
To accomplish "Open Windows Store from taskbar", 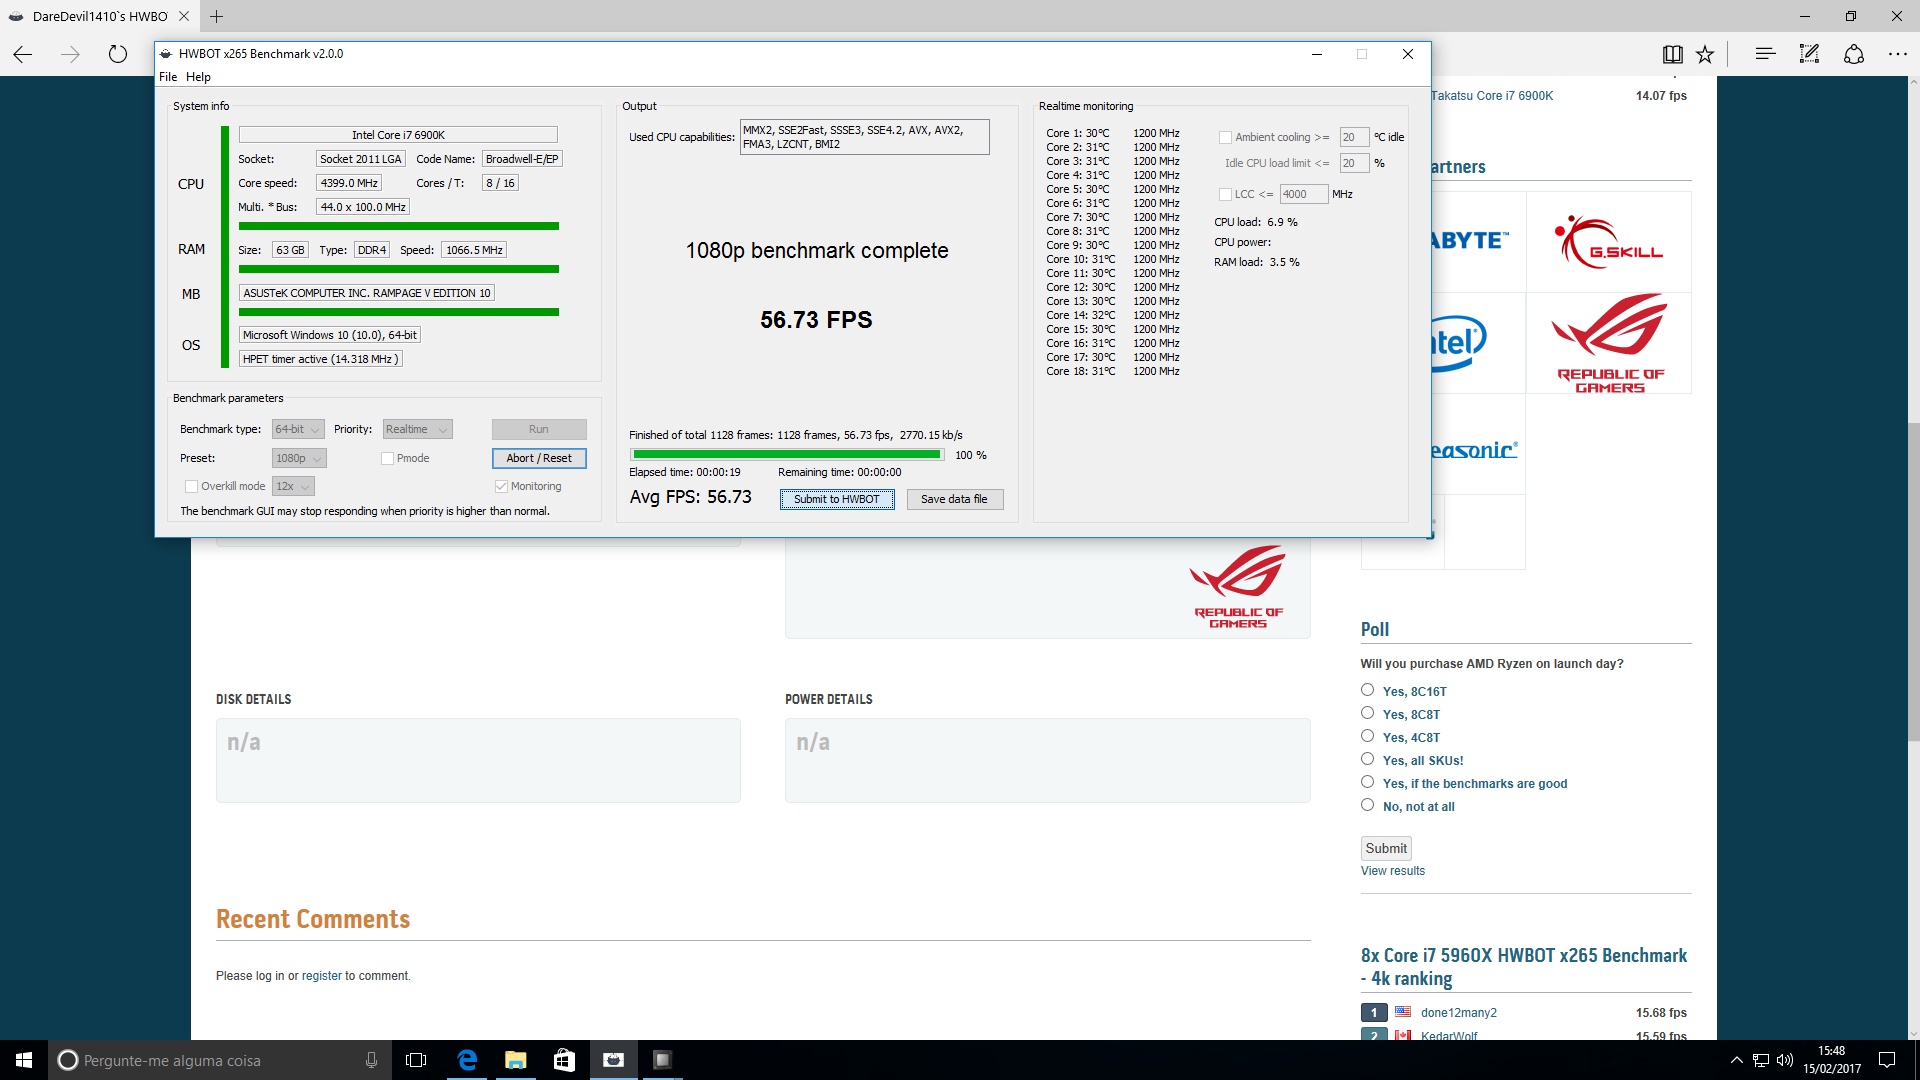I will [564, 1060].
